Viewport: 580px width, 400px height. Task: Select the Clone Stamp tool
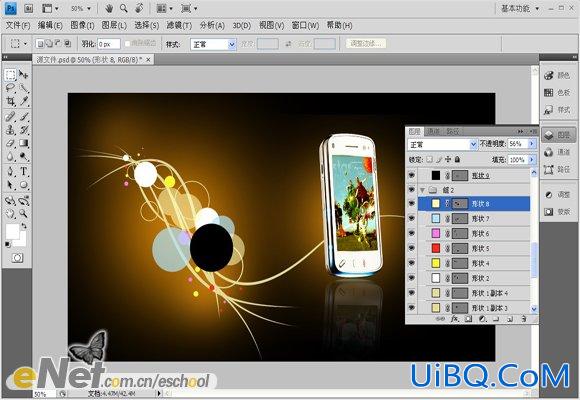[10, 130]
